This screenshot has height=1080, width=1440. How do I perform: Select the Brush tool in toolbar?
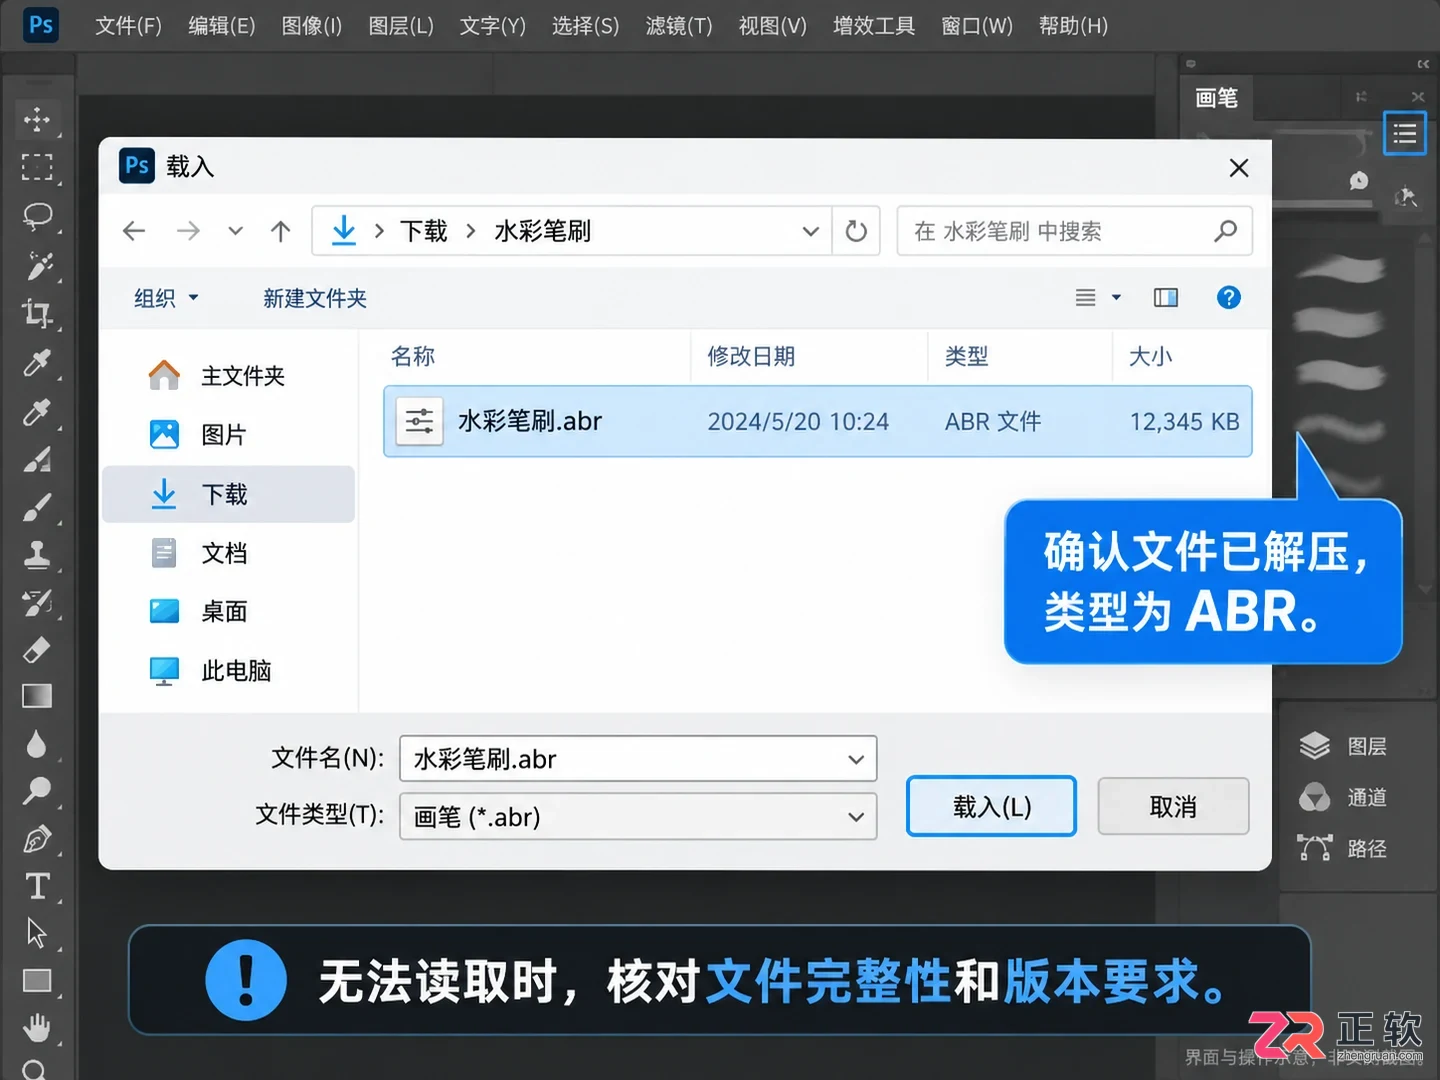click(37, 507)
